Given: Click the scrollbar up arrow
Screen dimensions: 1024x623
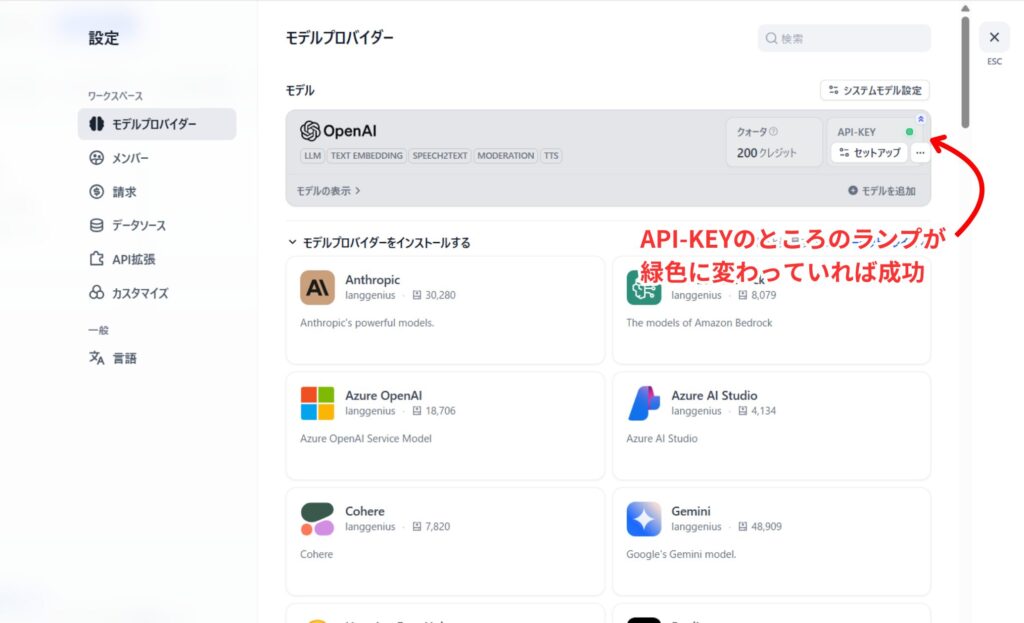Looking at the screenshot, I should click(x=965, y=8).
